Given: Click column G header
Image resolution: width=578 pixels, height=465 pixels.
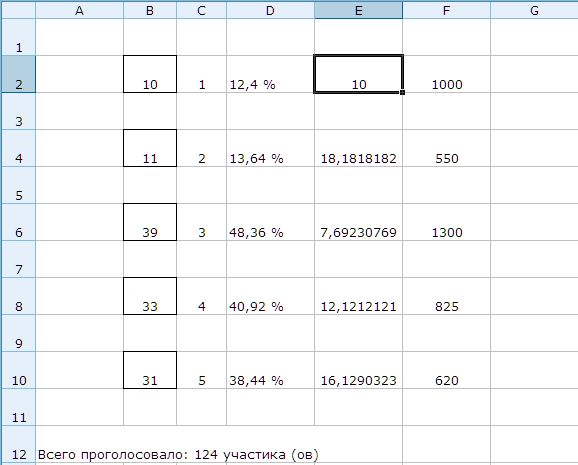Looking at the screenshot, I should tap(534, 10).
